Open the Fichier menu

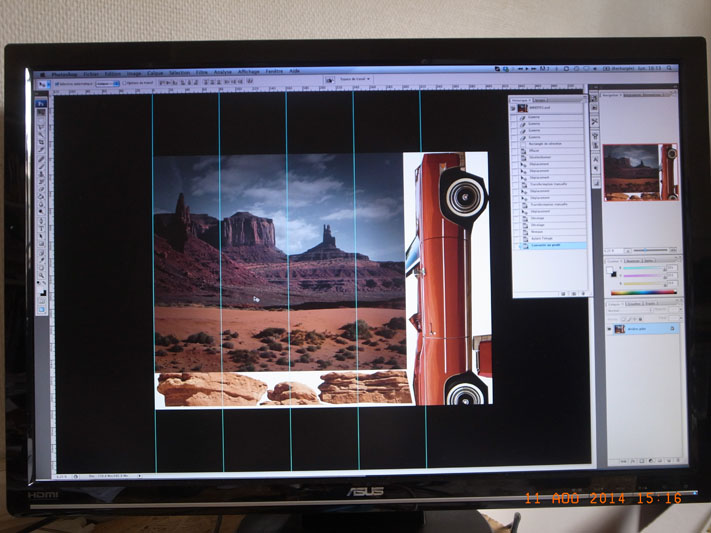tap(91, 73)
